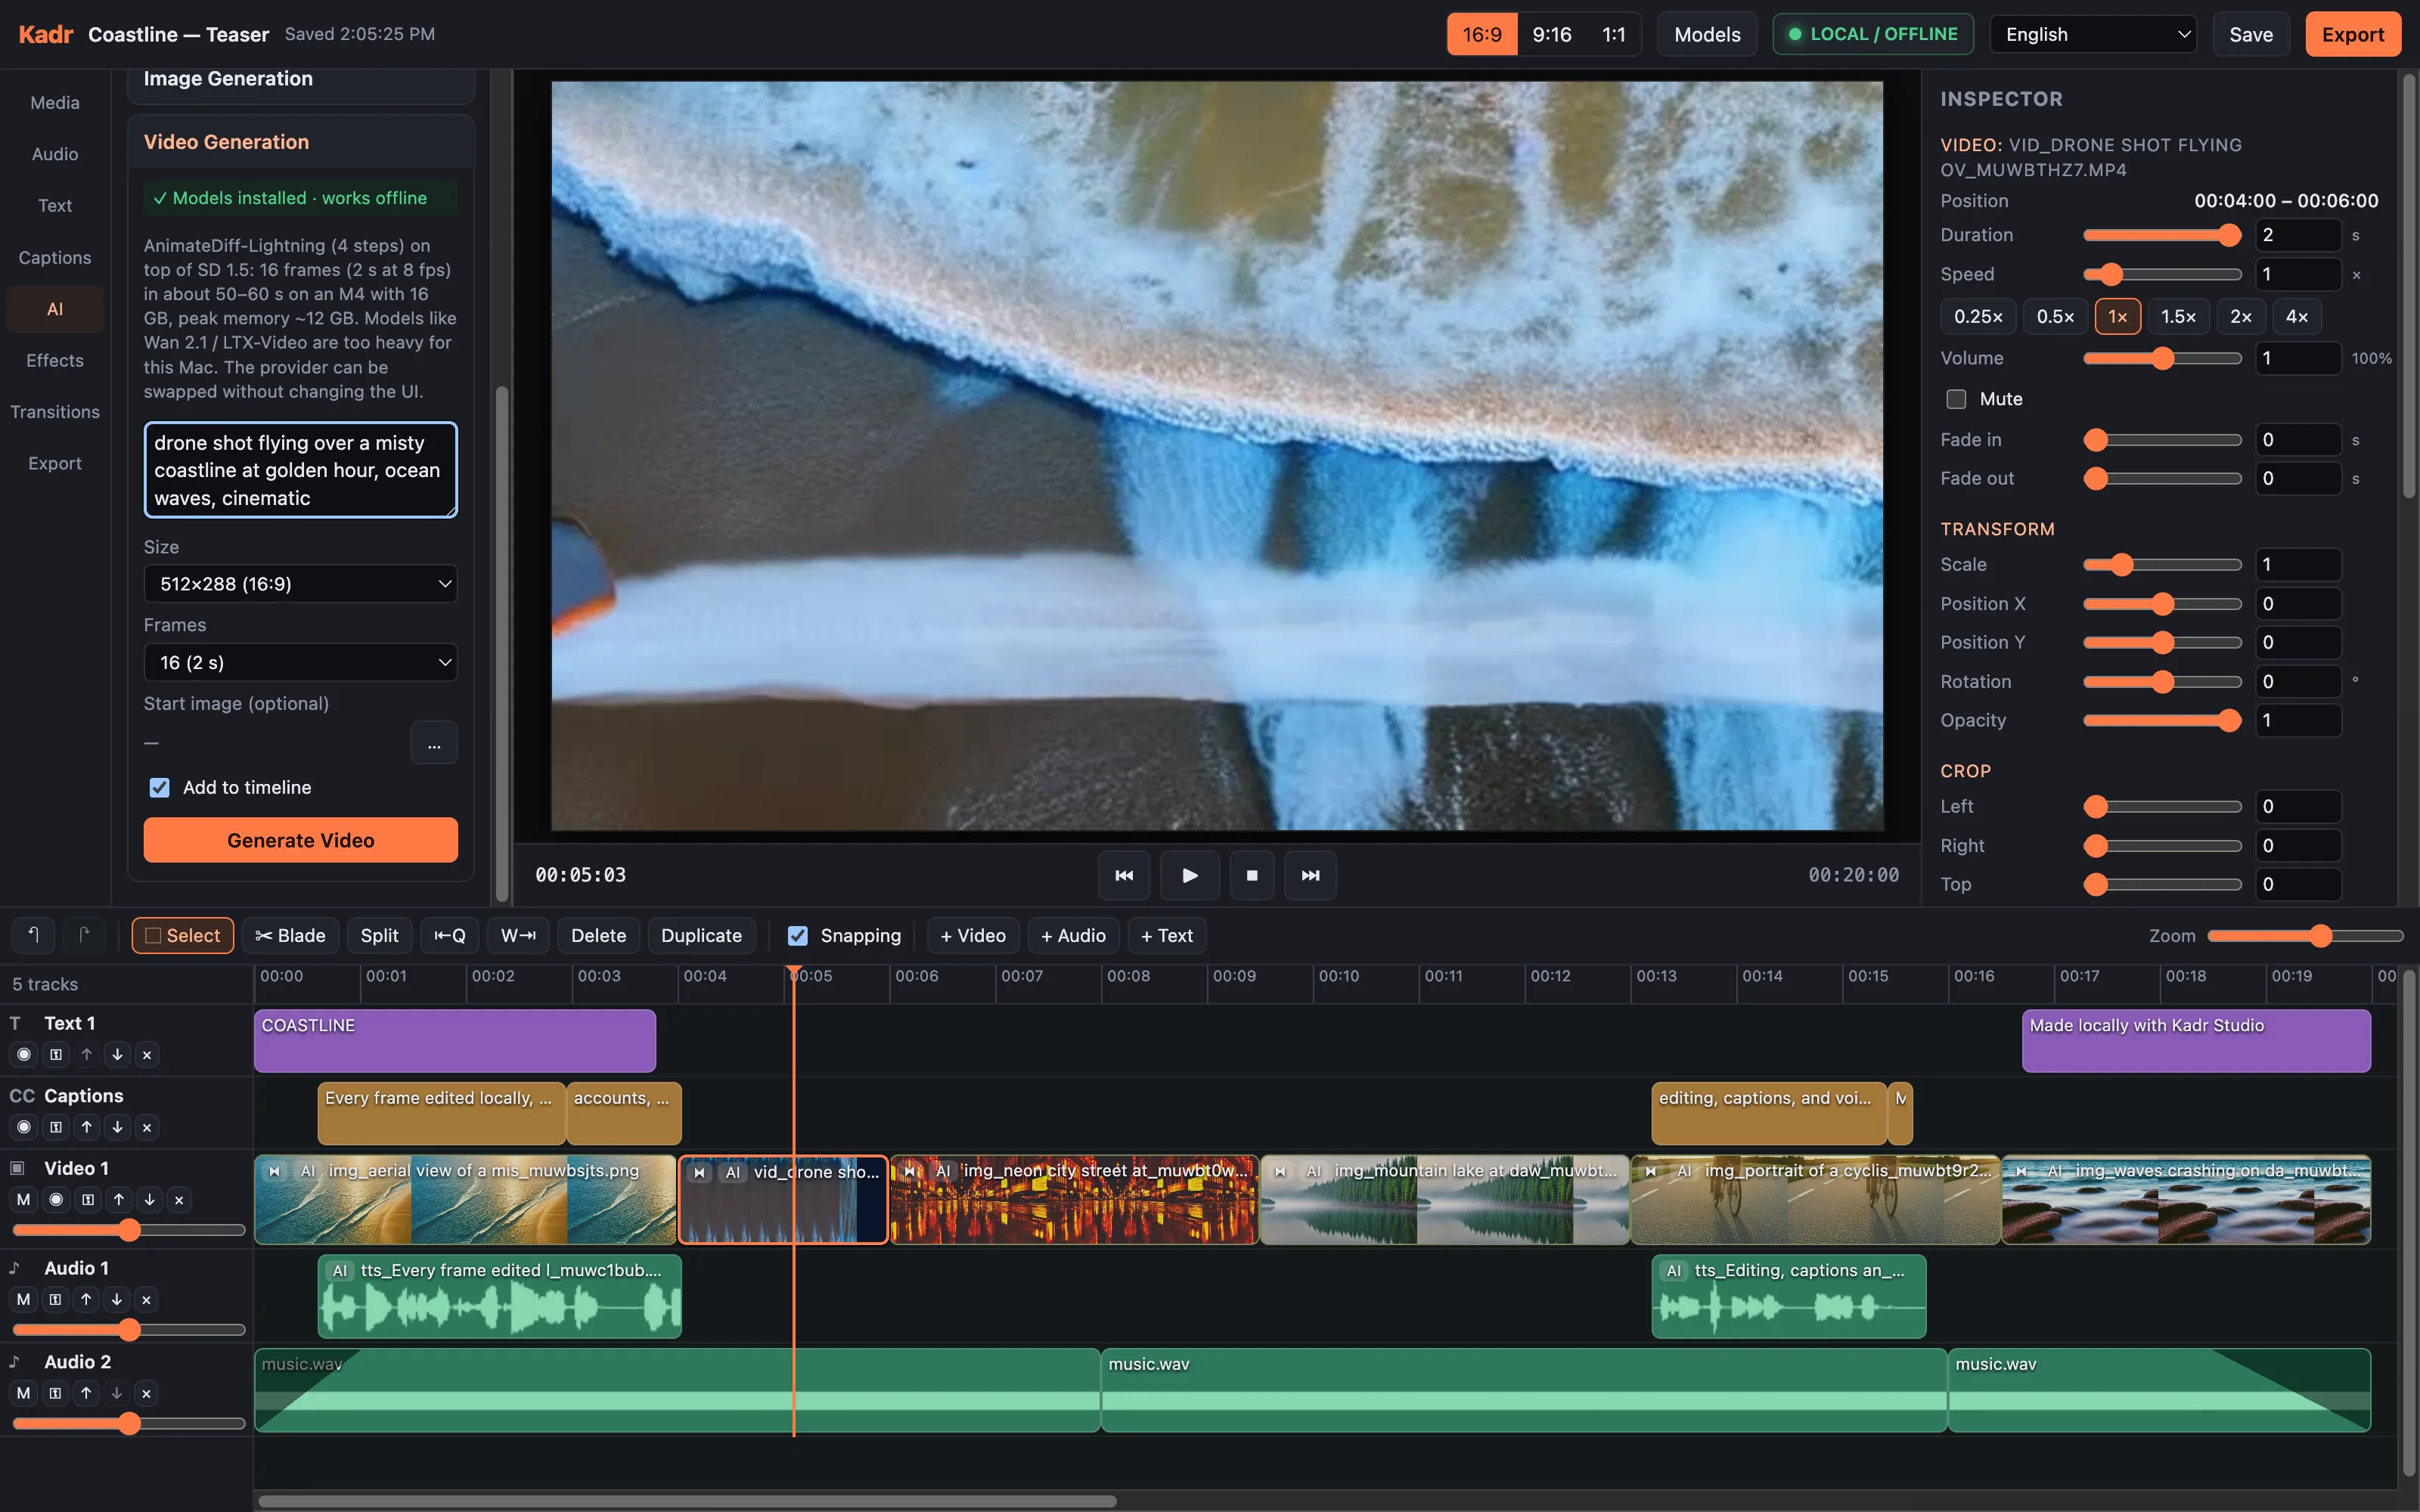Switch to the Effects sidebar tab
The width and height of the screenshot is (2420, 1512).
click(55, 360)
